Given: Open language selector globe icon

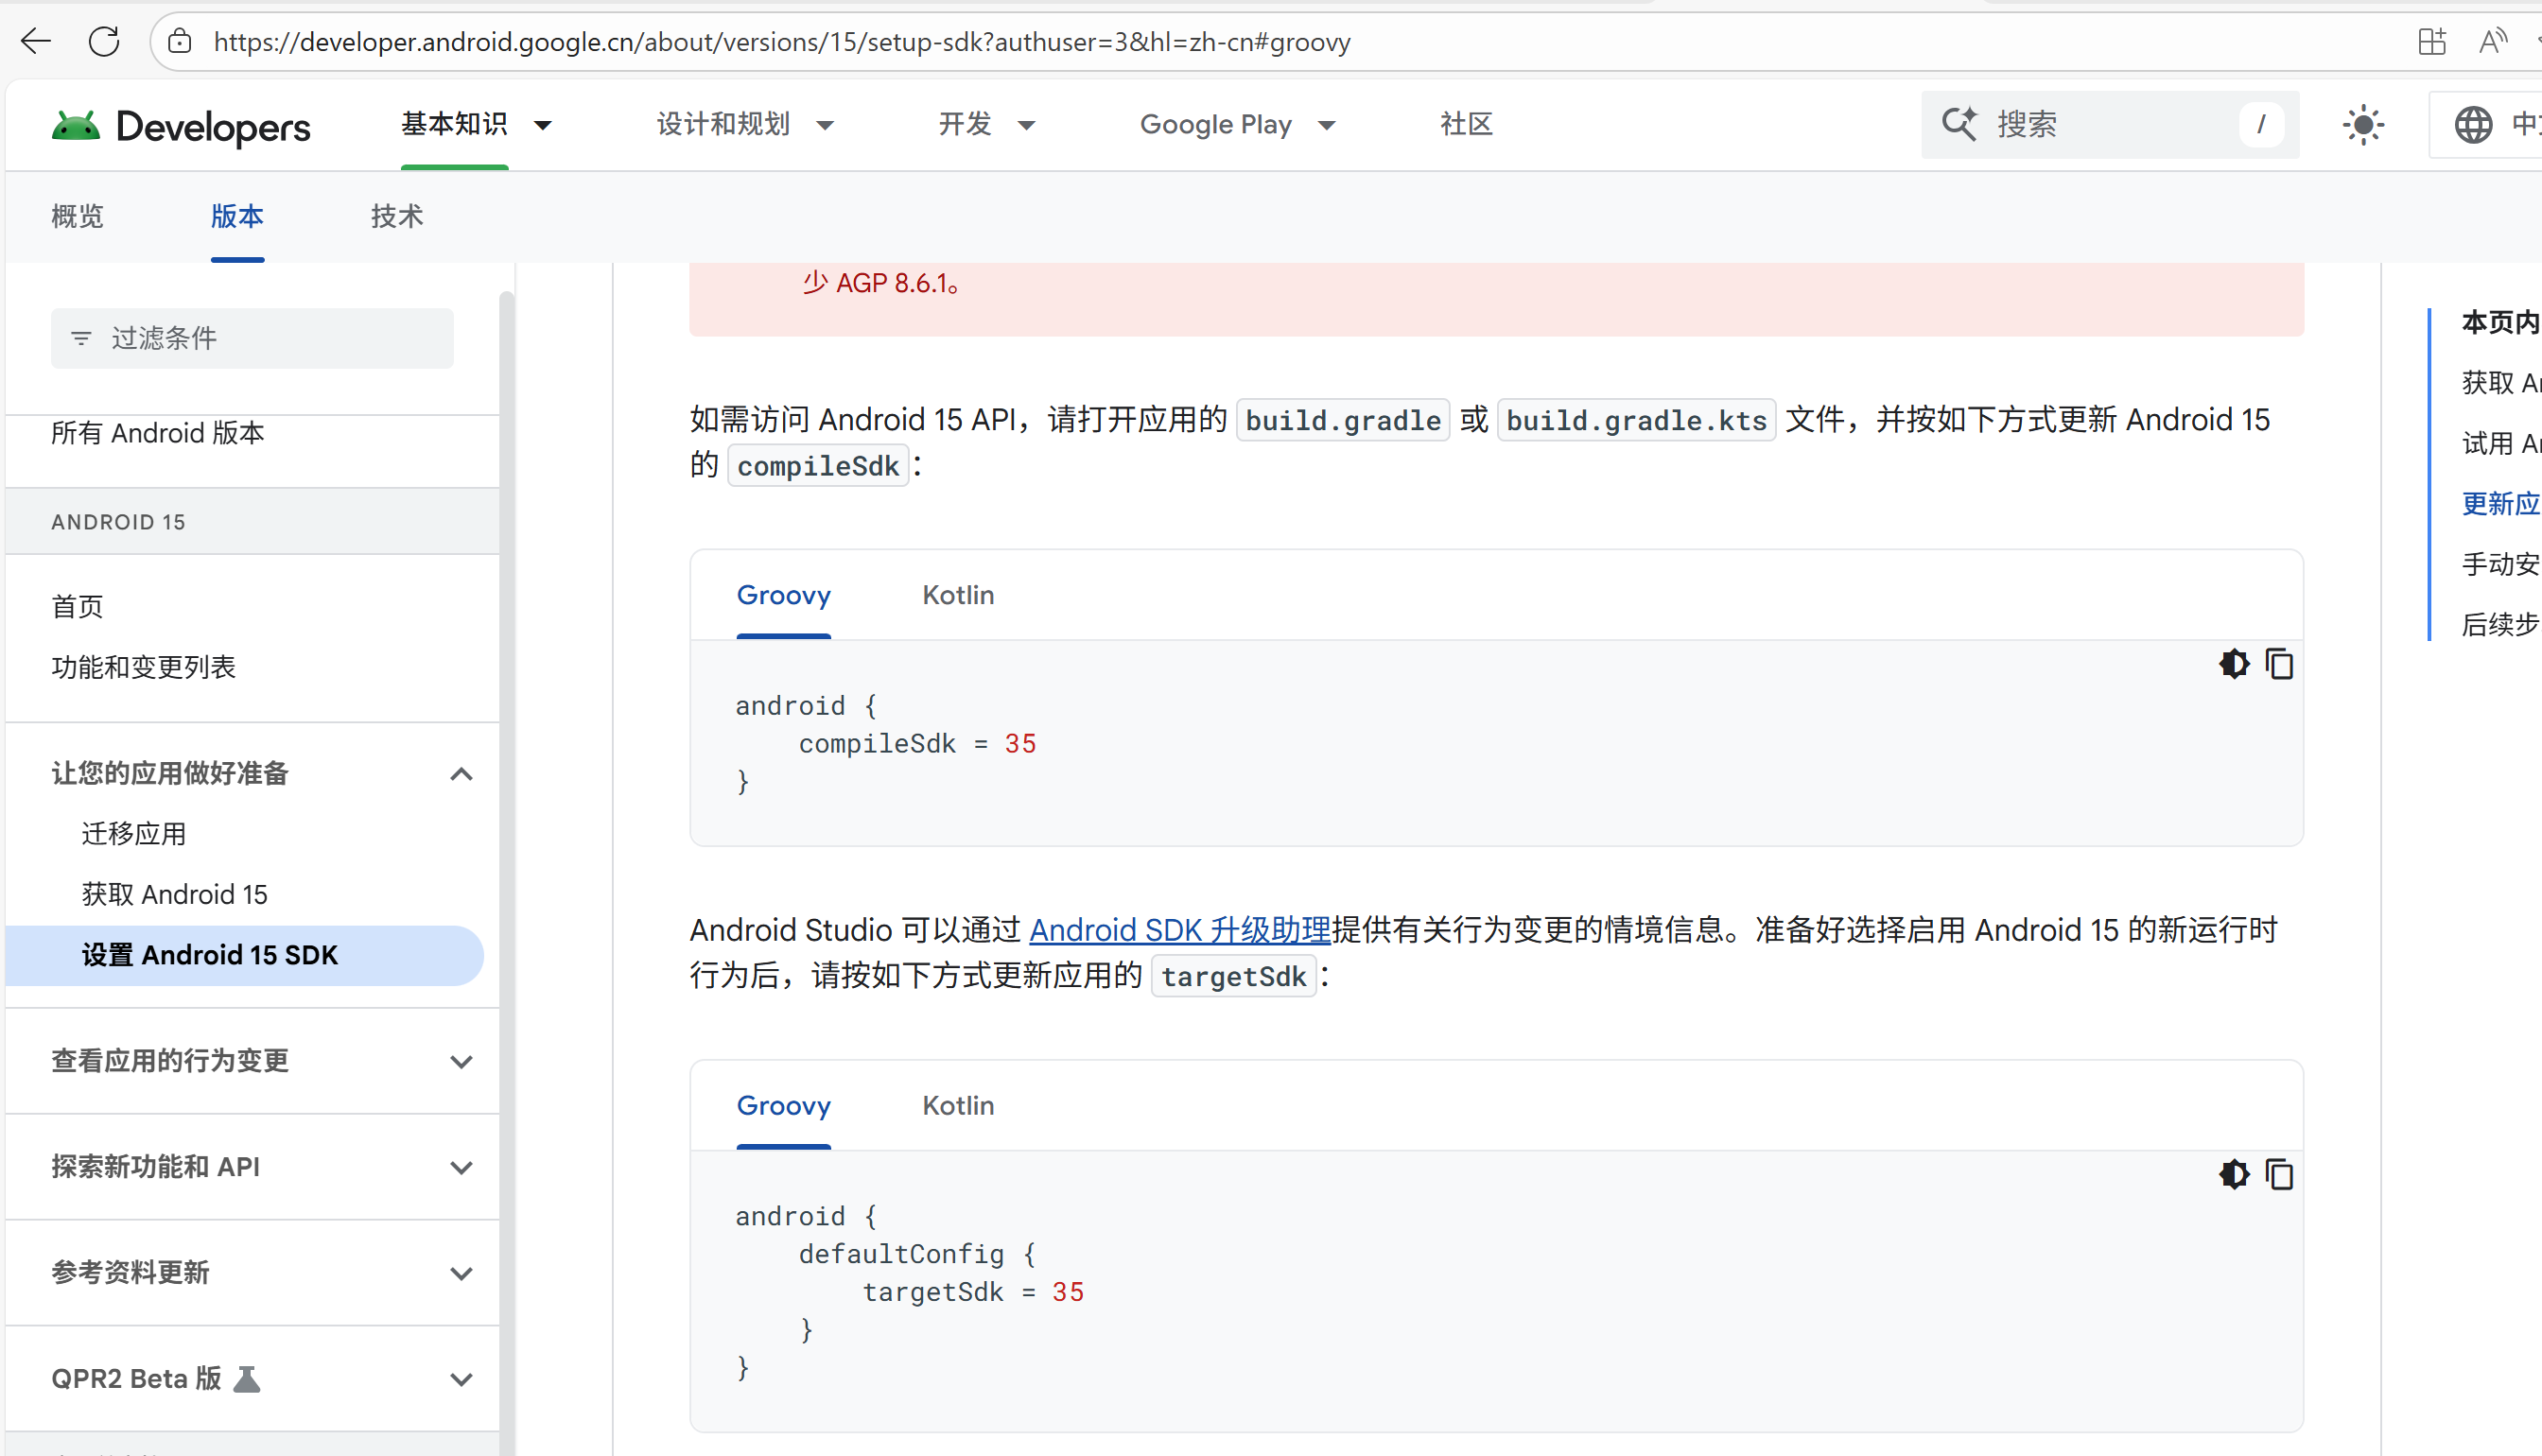Looking at the screenshot, I should click(x=2473, y=125).
